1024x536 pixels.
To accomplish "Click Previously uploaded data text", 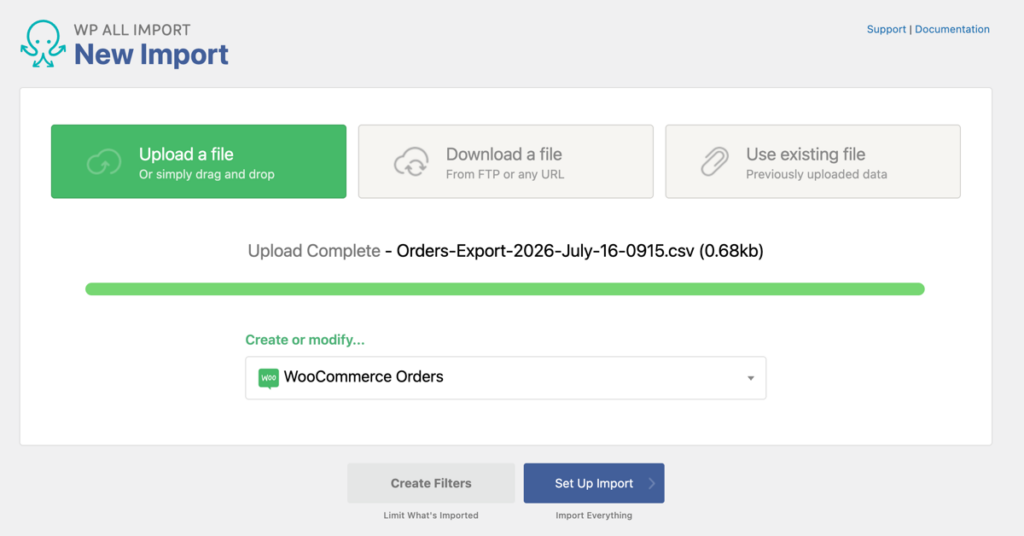I will click(816, 174).
